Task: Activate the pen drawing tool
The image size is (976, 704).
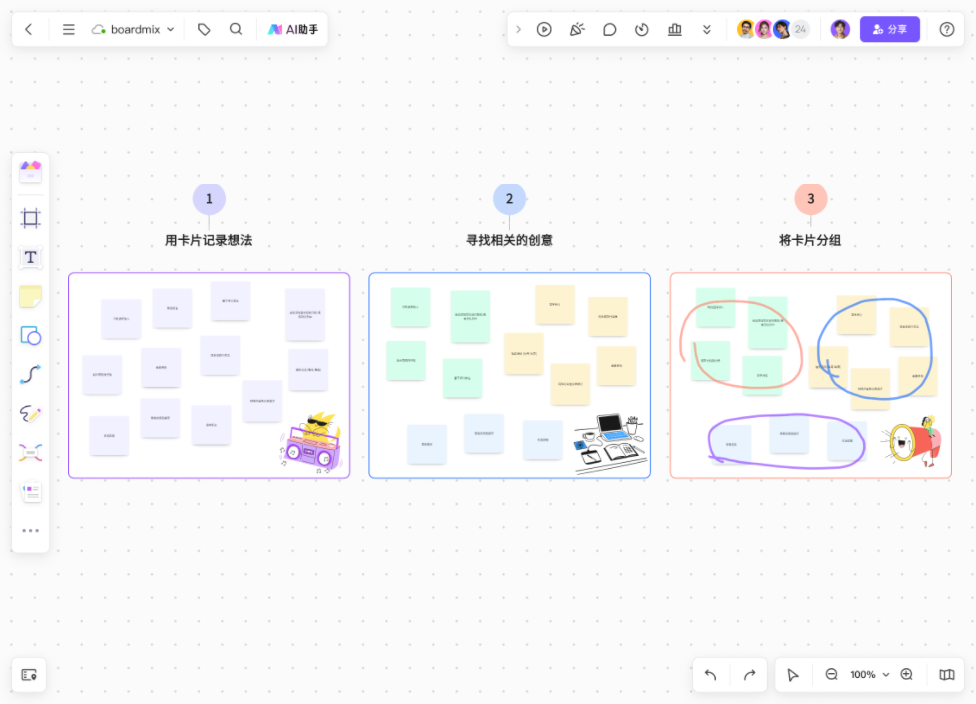Action: point(31,413)
